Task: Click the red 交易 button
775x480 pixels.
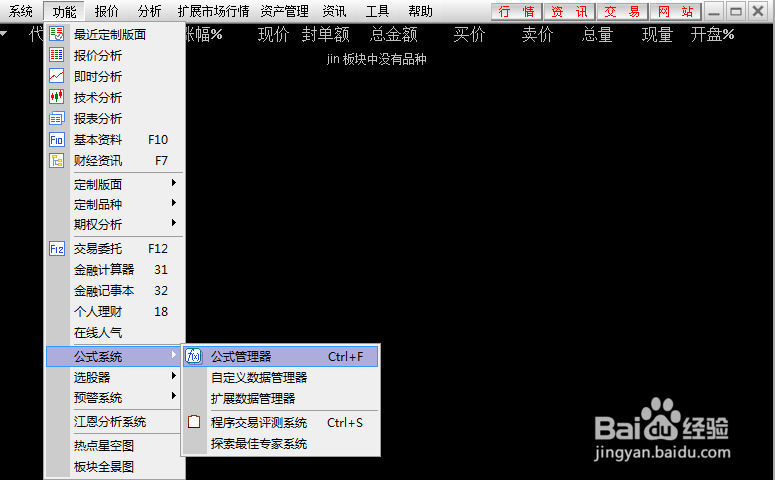Action: pos(622,11)
